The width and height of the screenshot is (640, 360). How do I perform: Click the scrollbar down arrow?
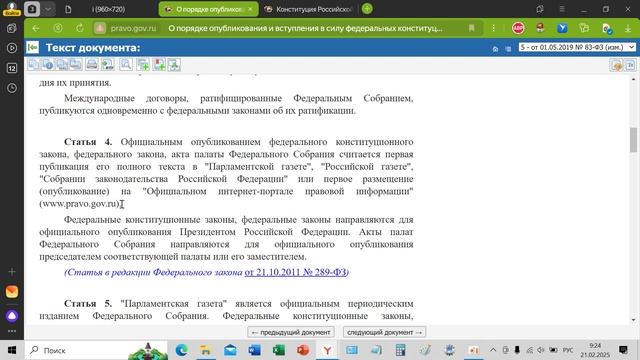coord(633,320)
